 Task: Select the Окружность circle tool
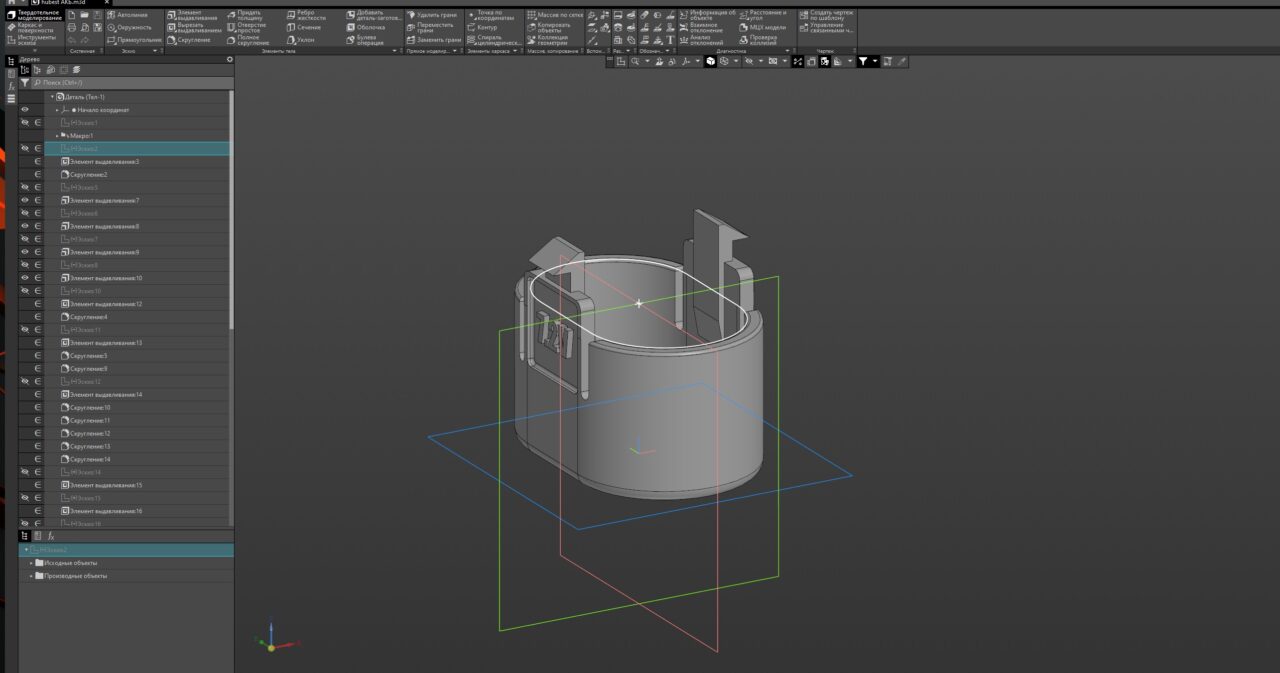click(x=129, y=27)
